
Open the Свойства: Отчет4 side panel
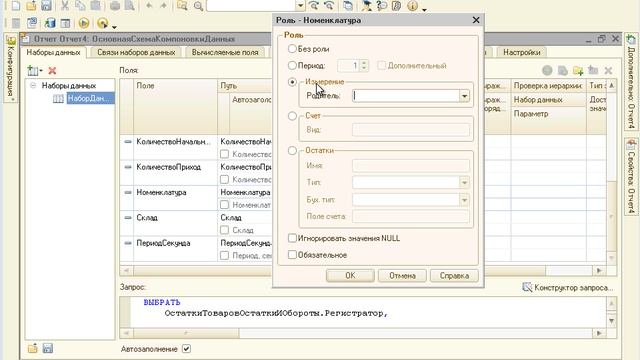tap(631, 176)
